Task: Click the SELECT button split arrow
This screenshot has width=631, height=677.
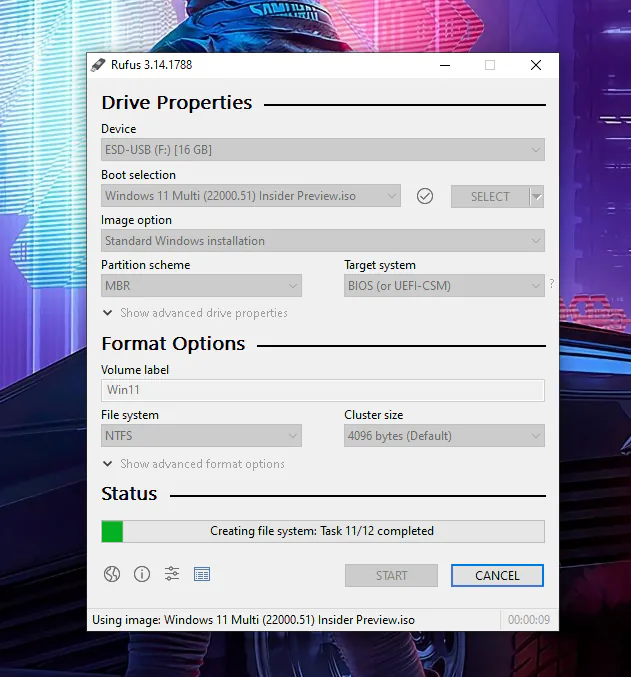Action: 537,197
